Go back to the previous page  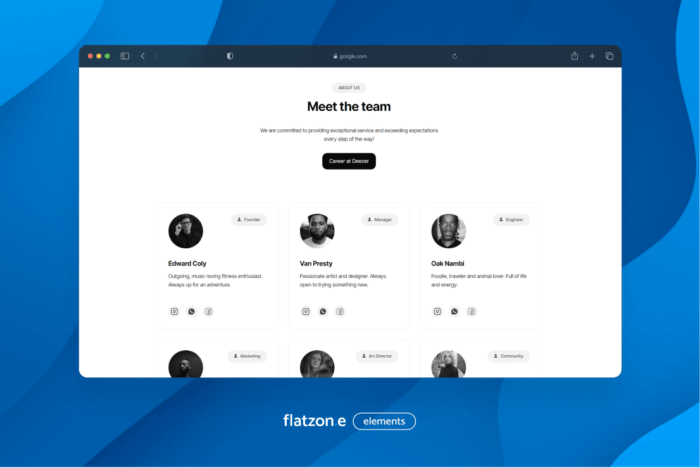(x=143, y=56)
